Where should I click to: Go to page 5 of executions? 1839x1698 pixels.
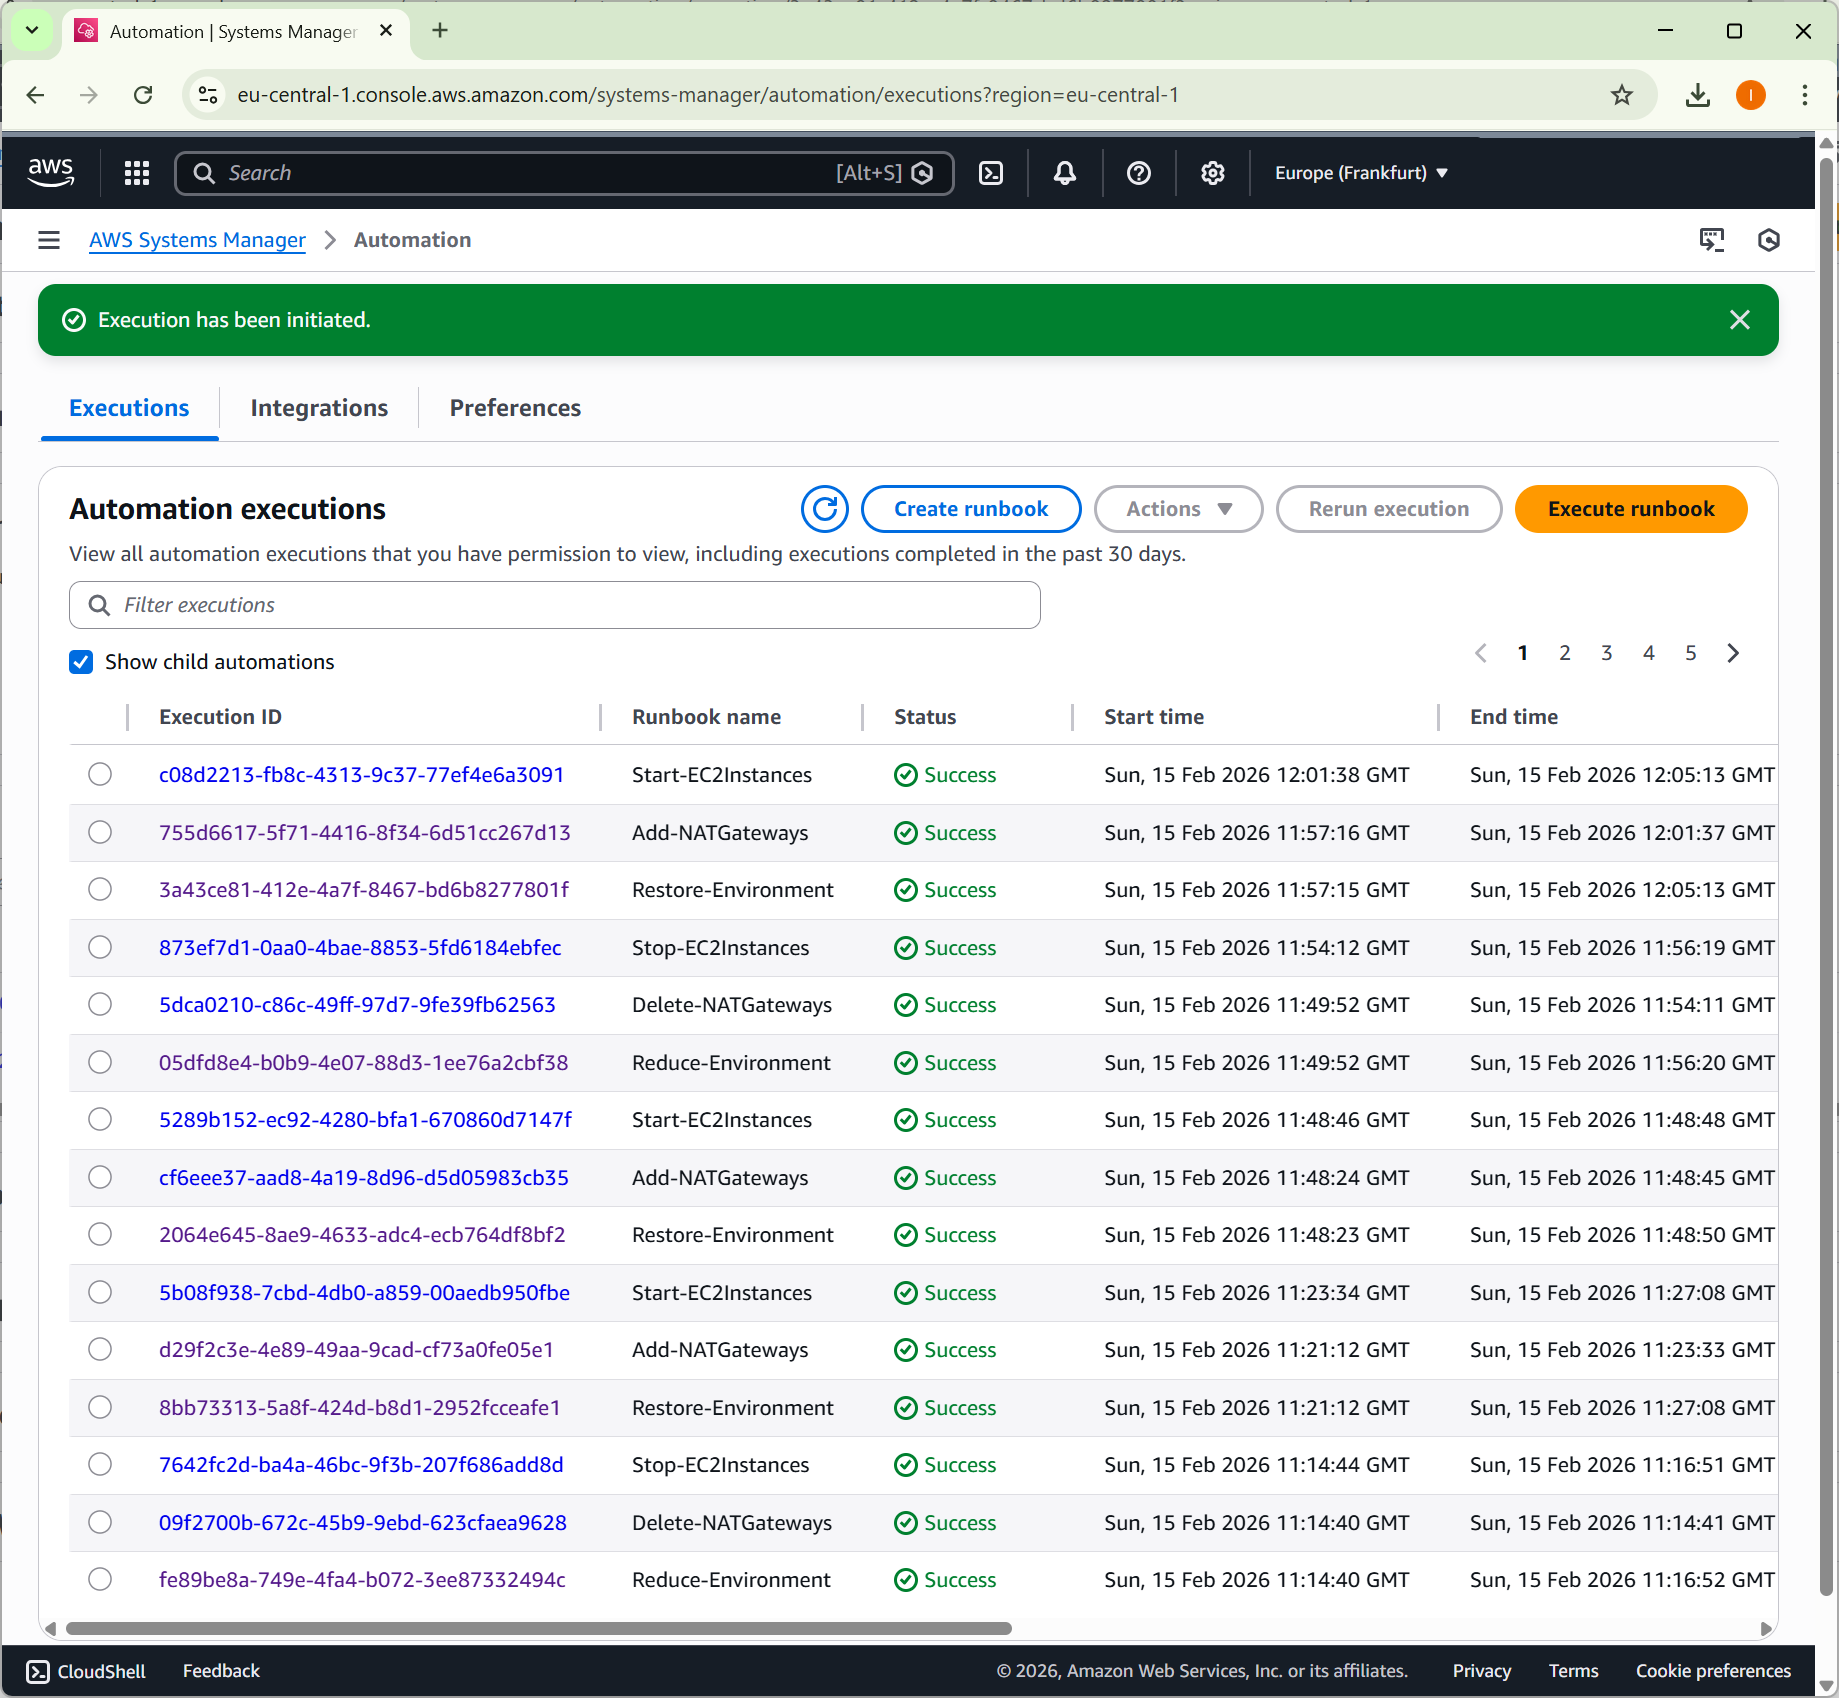1691,653
